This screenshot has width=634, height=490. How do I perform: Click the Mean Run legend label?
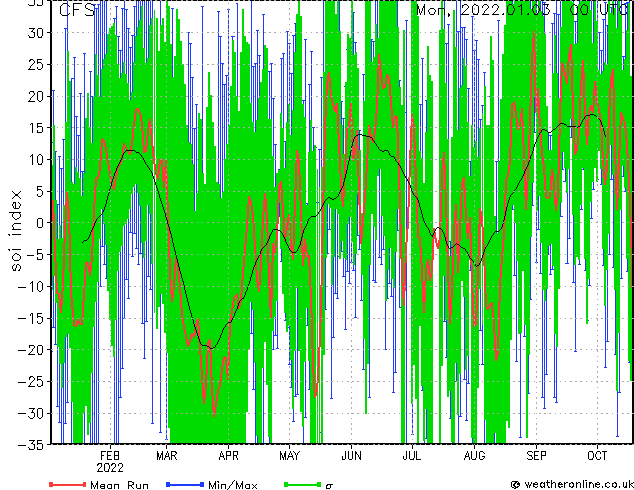[x=119, y=485]
